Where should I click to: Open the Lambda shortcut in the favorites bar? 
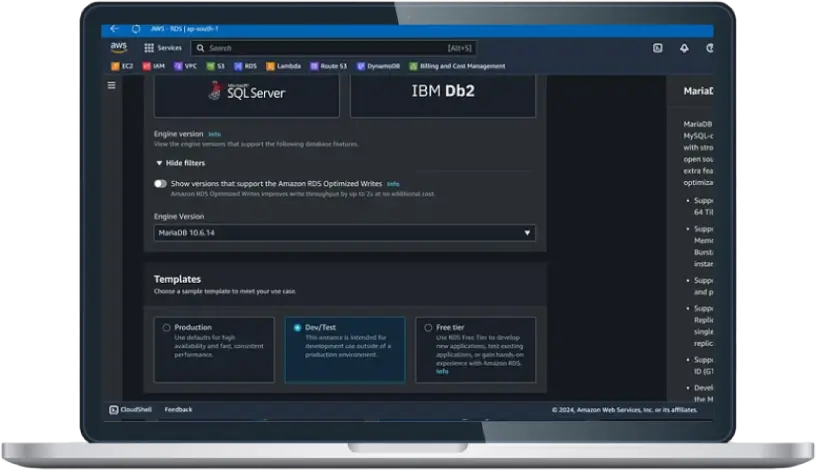[284, 66]
